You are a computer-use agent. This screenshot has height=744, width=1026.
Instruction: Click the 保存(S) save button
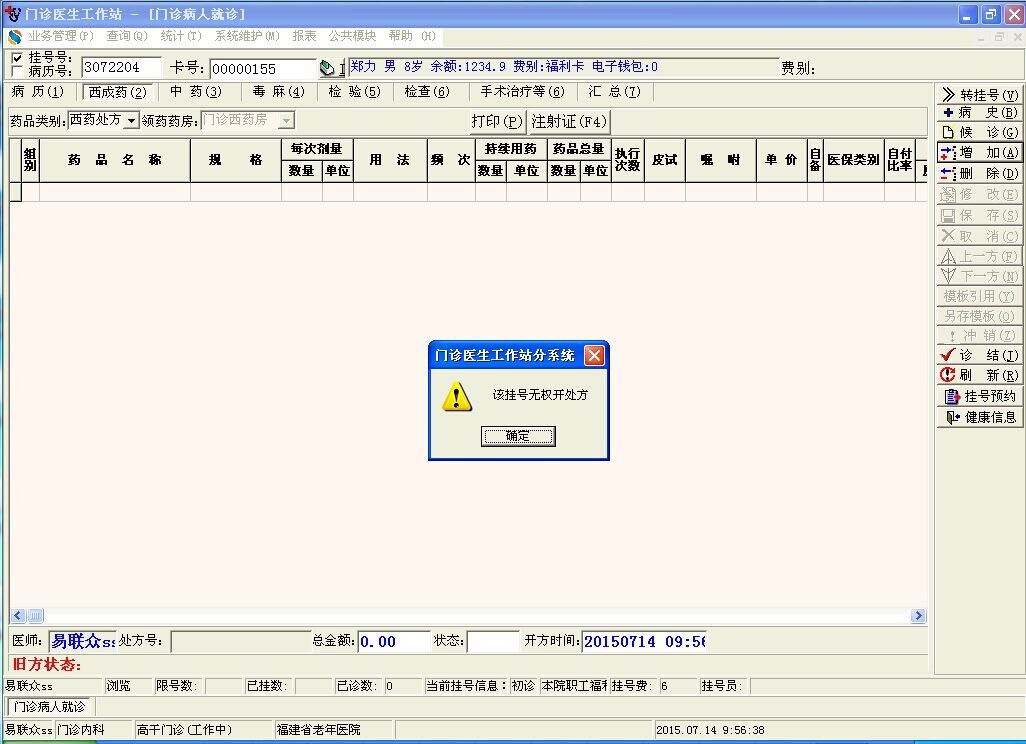[980, 215]
